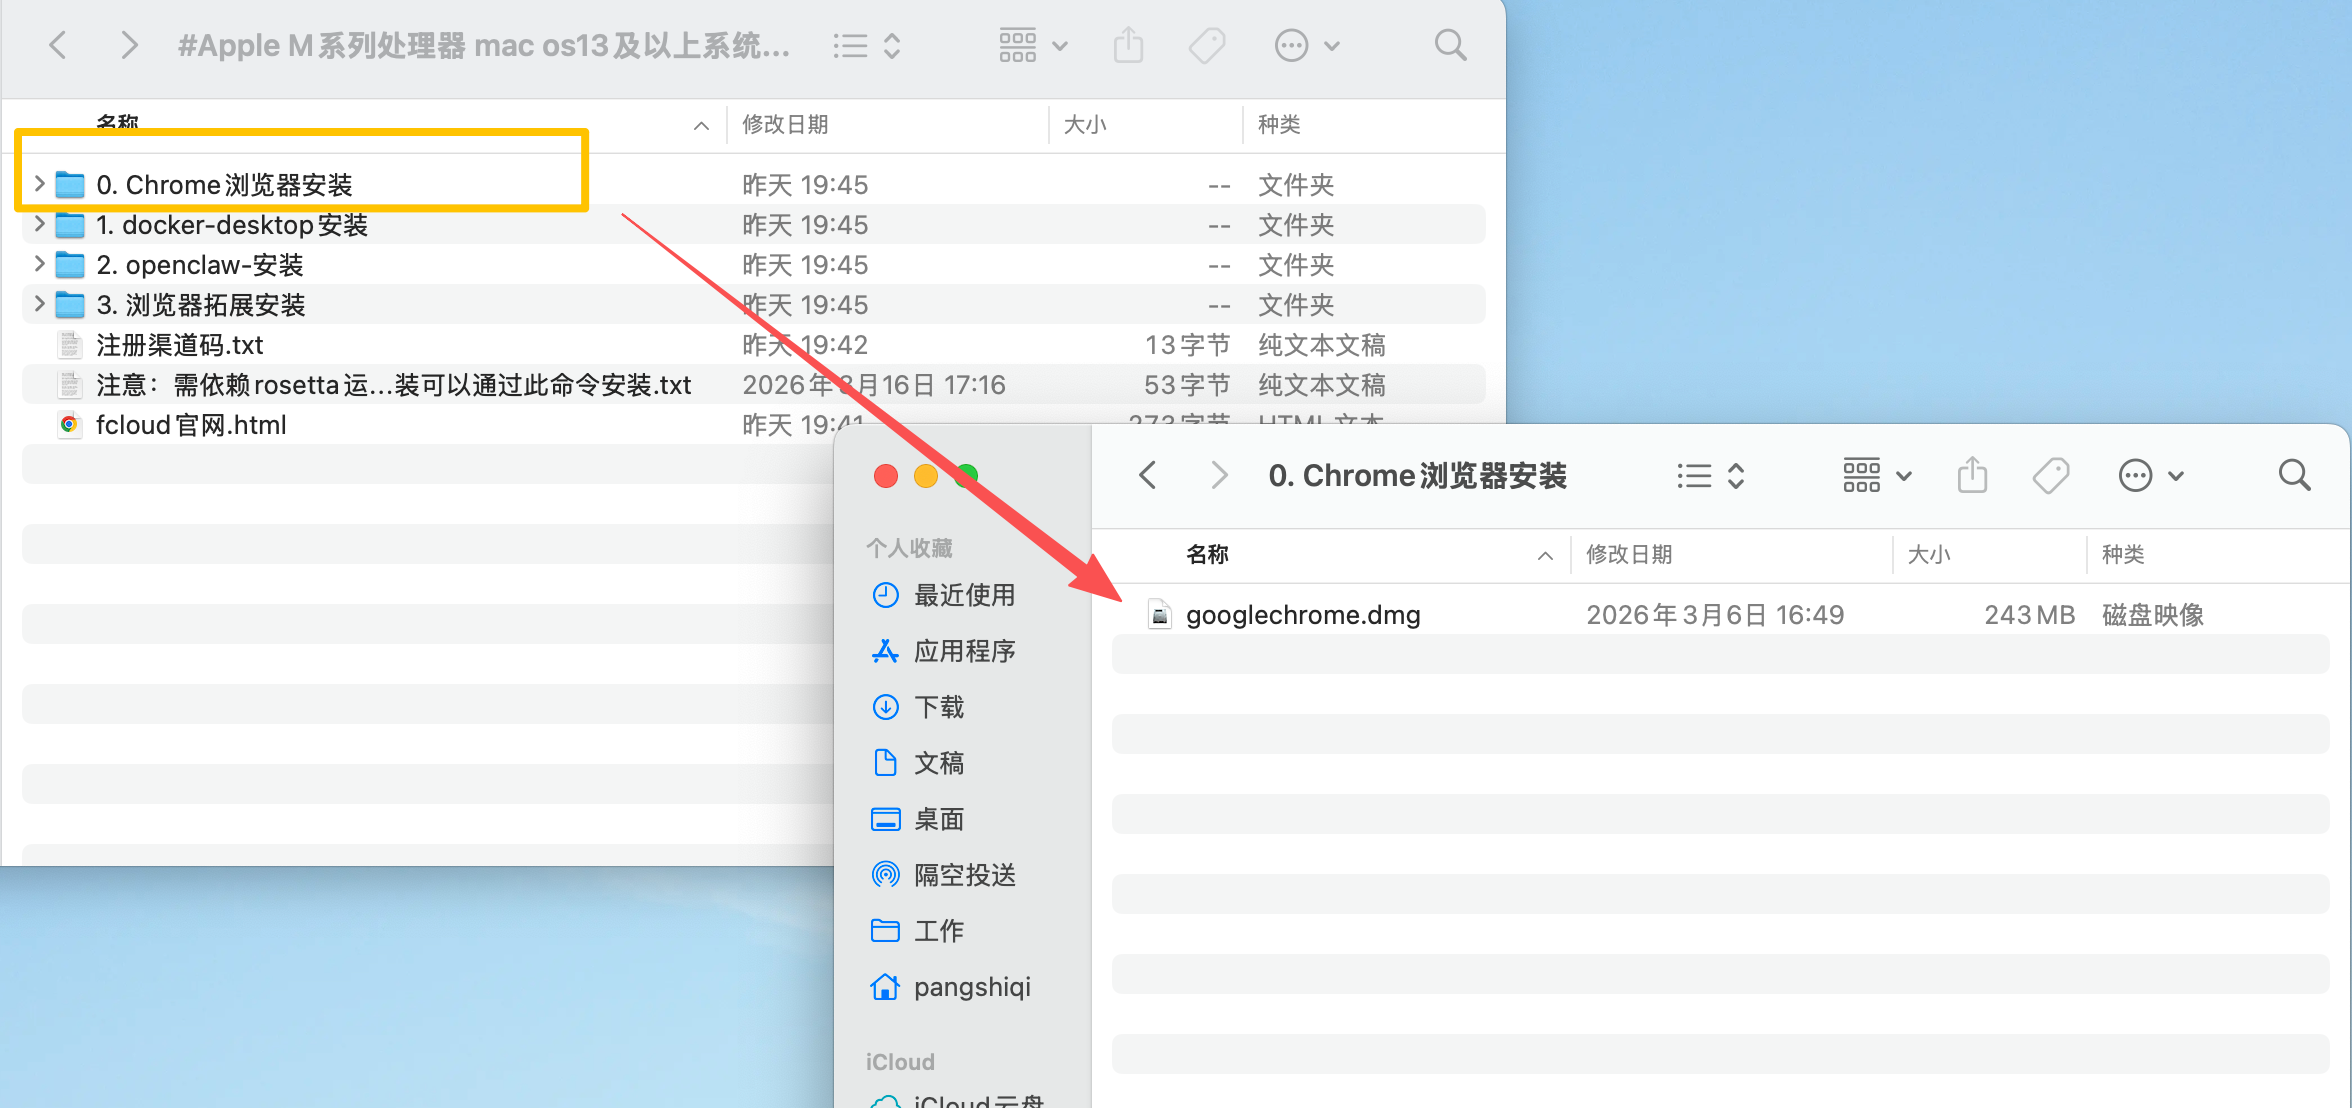The height and width of the screenshot is (1108, 2352).
Task: Sort by 大小 column in back window
Action: [x=1085, y=125]
